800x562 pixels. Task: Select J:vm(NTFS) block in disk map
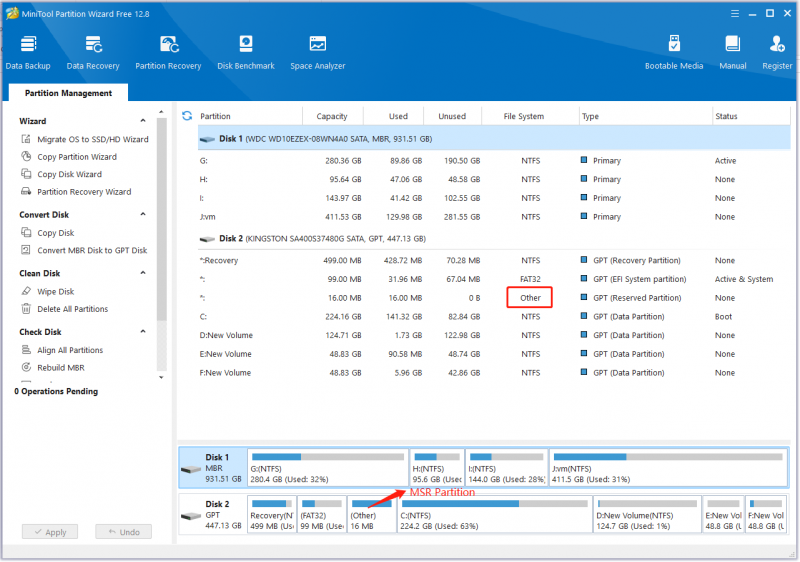click(668, 468)
